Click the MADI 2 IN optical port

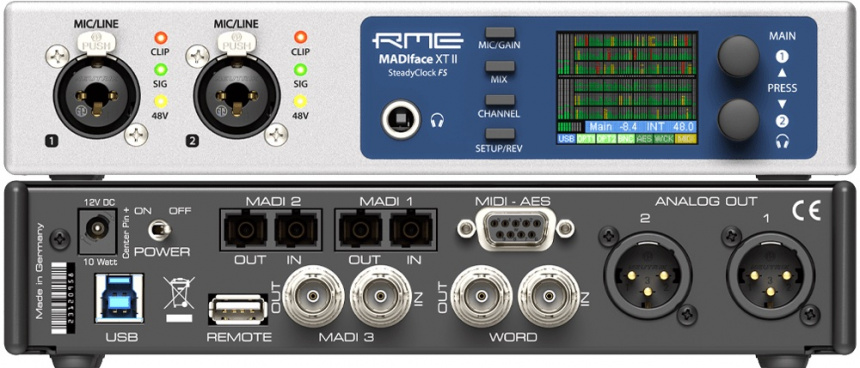coord(298,230)
